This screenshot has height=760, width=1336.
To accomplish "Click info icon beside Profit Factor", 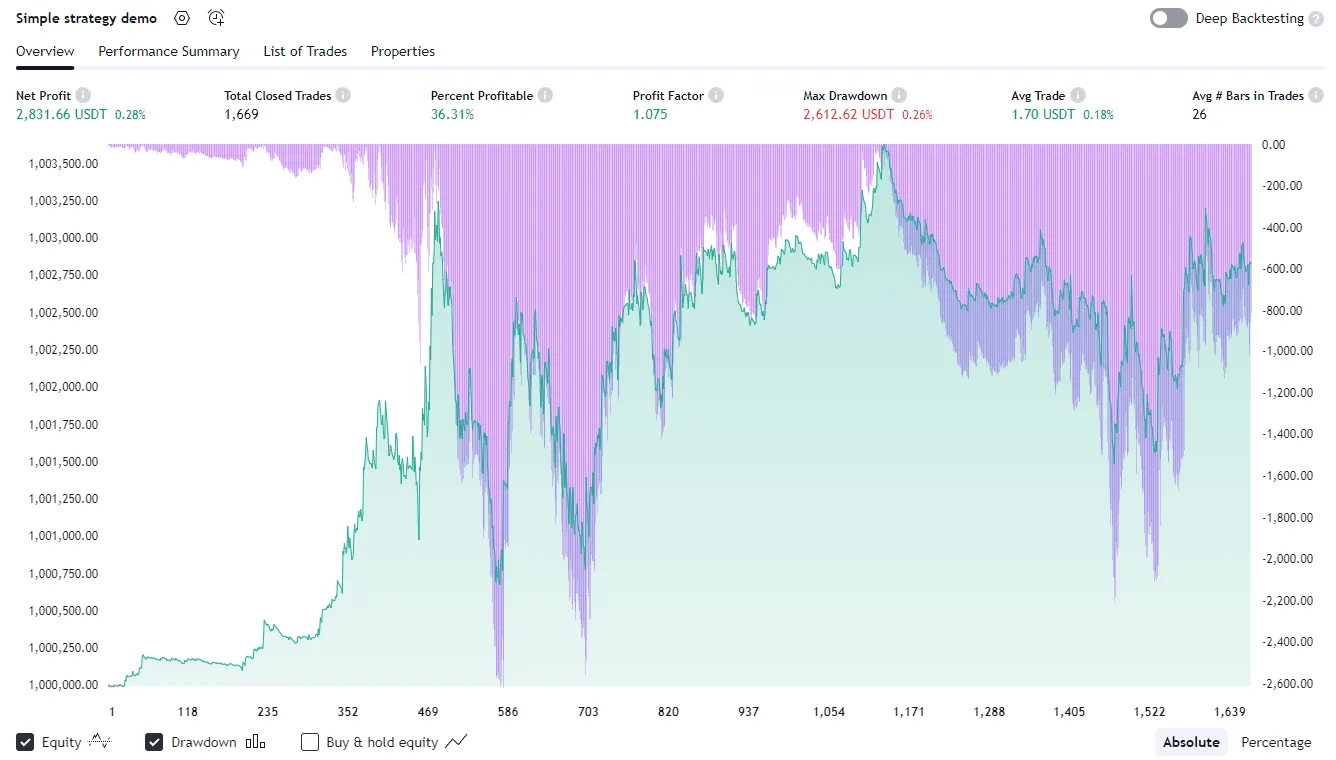I will tap(716, 95).
